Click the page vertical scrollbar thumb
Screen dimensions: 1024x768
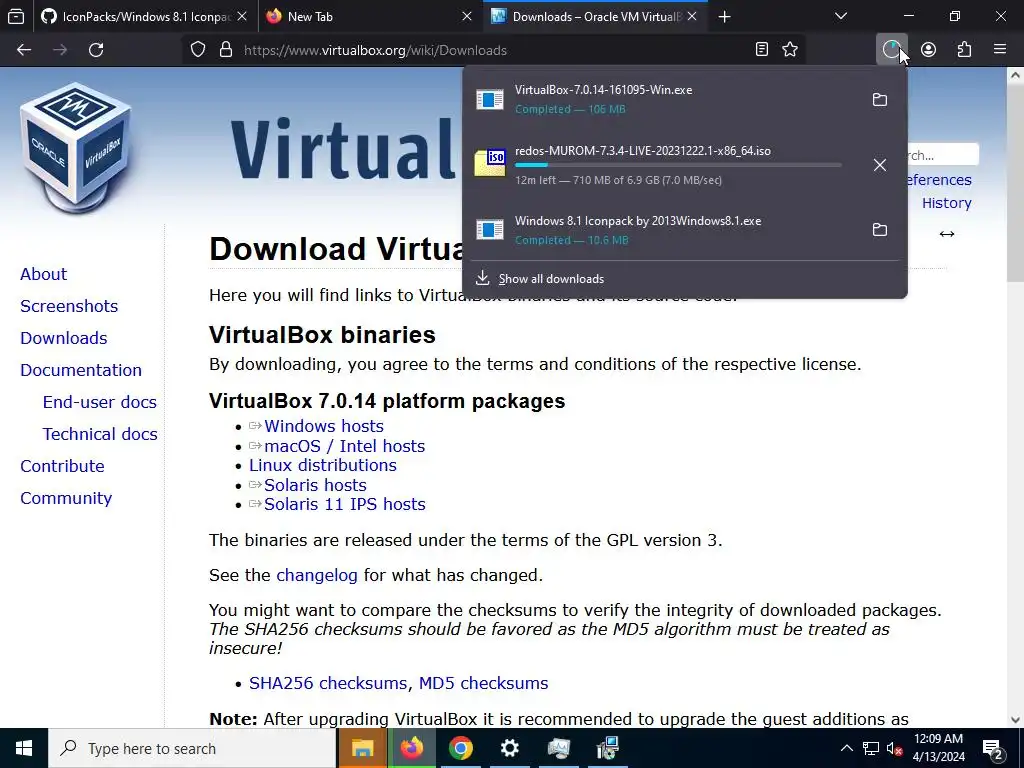click(x=1015, y=183)
